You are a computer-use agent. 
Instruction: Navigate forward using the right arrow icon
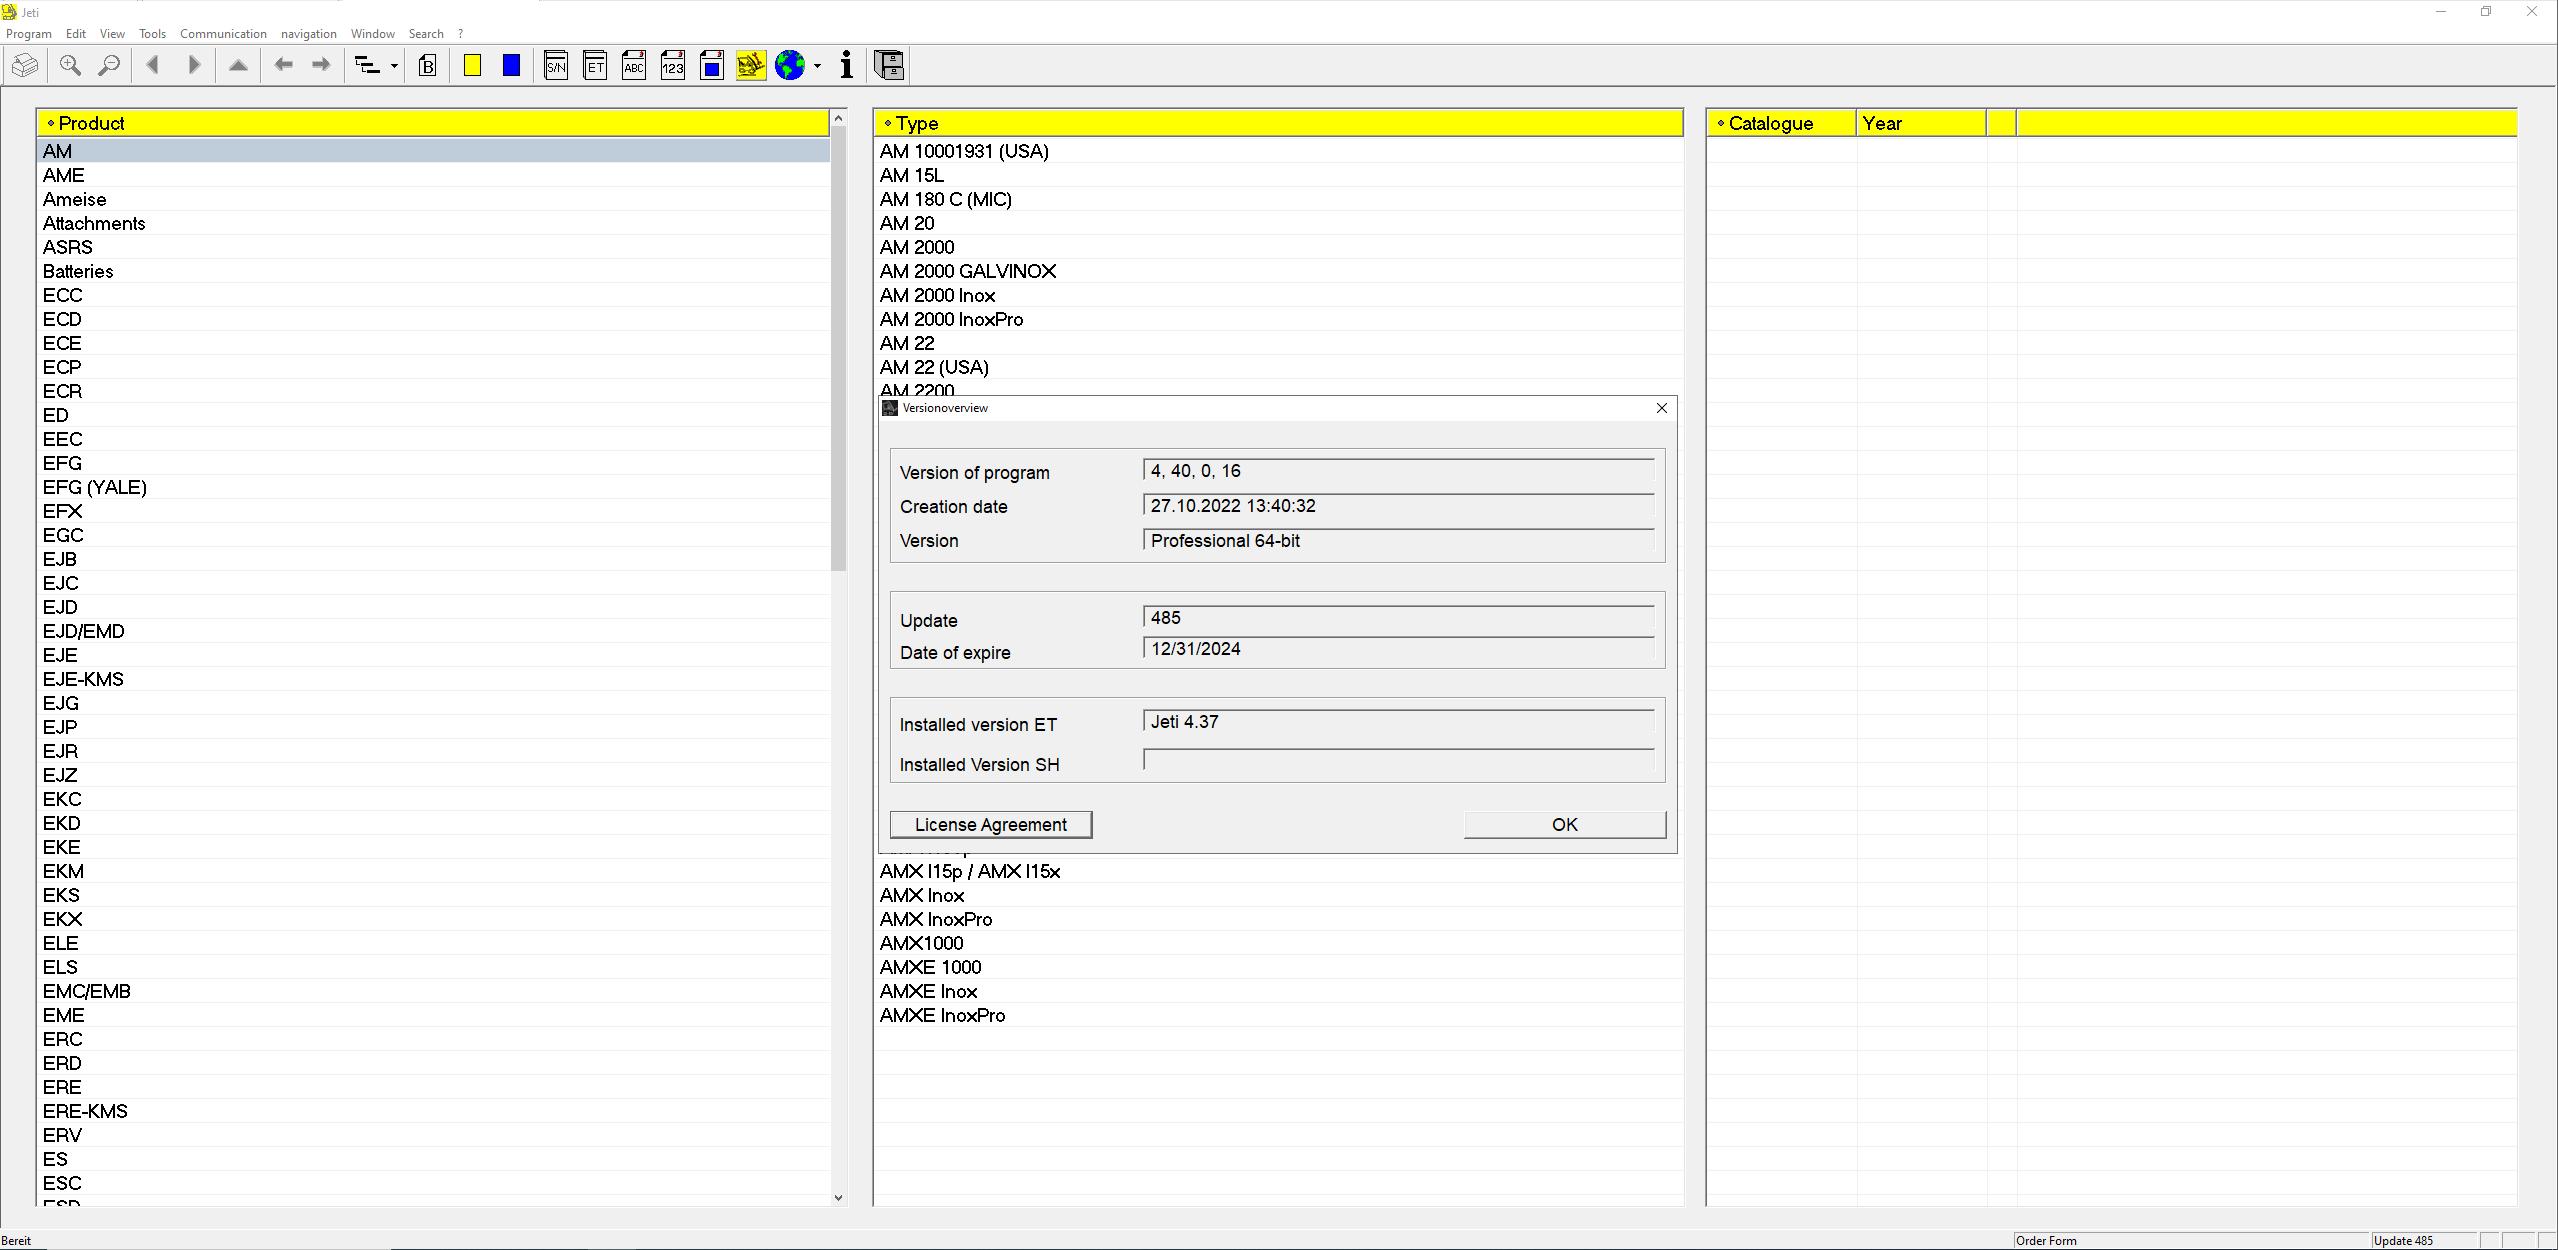click(x=321, y=66)
